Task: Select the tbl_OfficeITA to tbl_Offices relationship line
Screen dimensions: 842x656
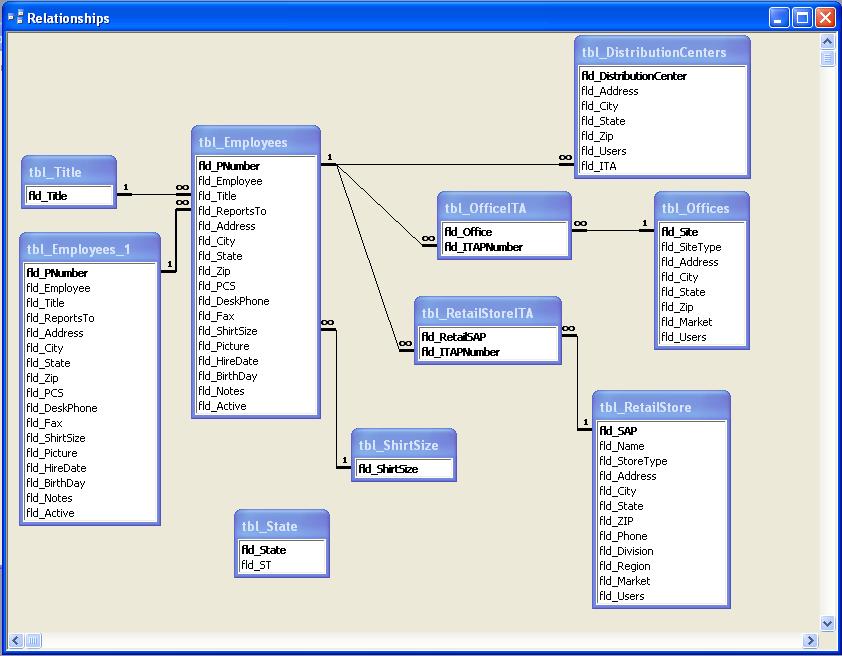Action: coord(612,231)
